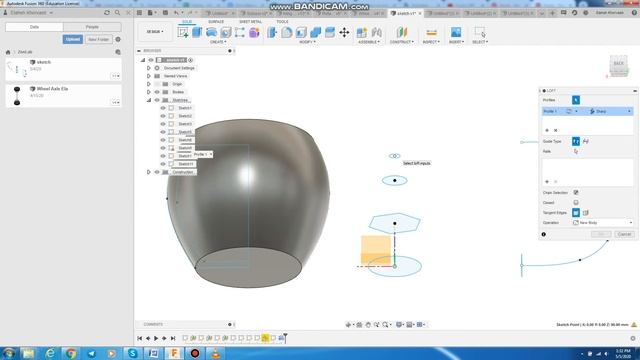Image resolution: width=640 pixels, height=360 pixels.
Task: Expand the Named Views node
Action: [149, 76]
